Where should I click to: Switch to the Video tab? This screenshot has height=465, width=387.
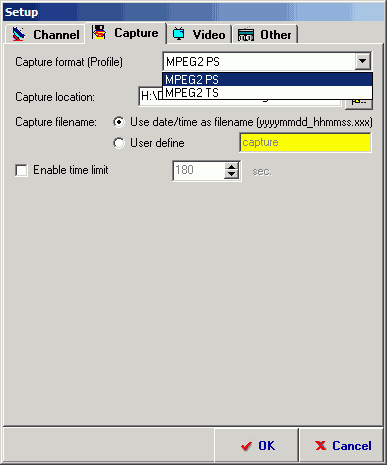[199, 34]
